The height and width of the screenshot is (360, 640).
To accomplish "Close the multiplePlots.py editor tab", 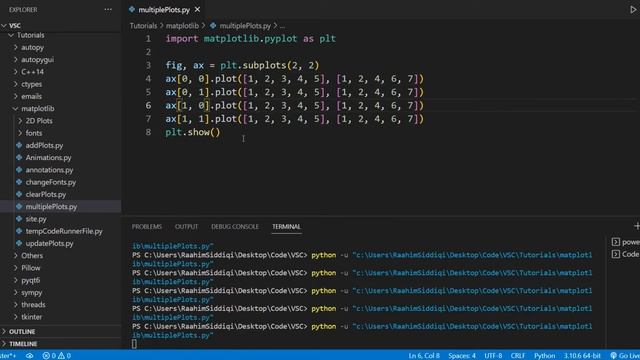I will tap(198, 9).
